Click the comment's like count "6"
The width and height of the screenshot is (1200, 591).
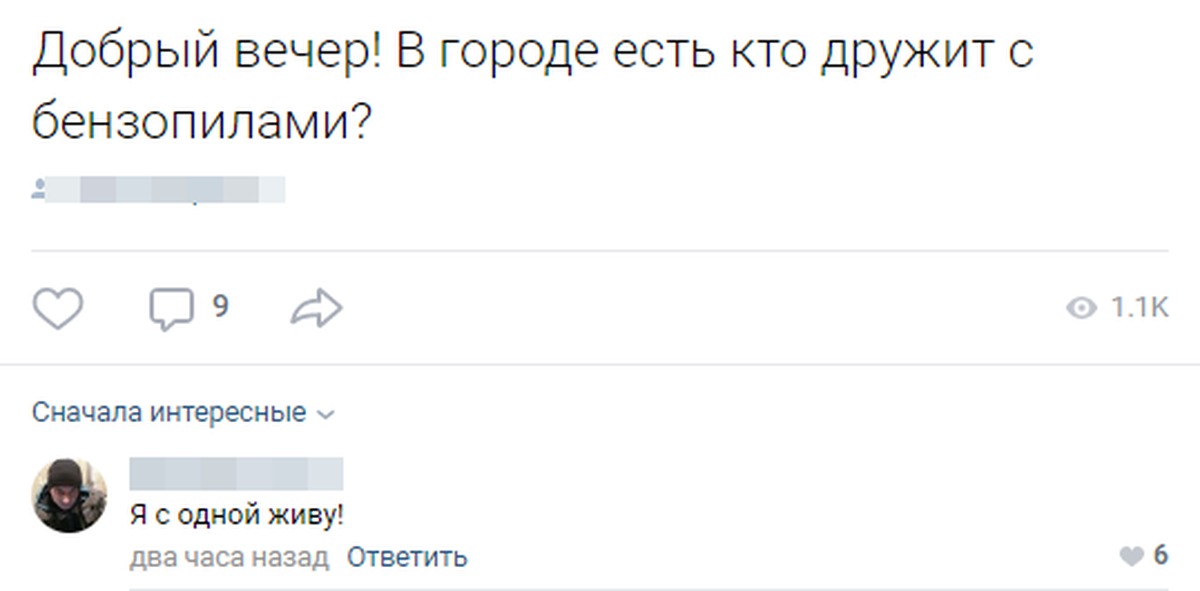[x=1160, y=556]
